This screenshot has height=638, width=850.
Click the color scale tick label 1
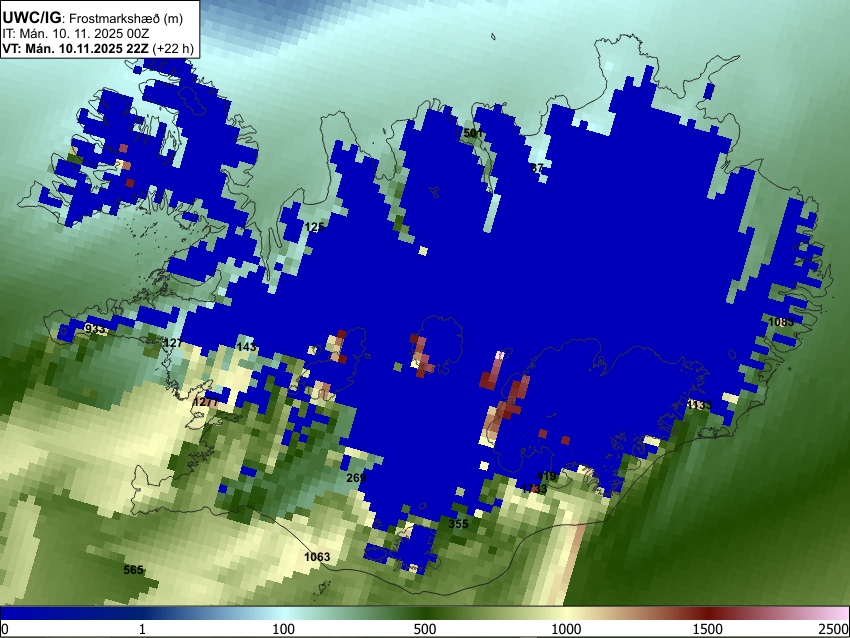coord(142,629)
